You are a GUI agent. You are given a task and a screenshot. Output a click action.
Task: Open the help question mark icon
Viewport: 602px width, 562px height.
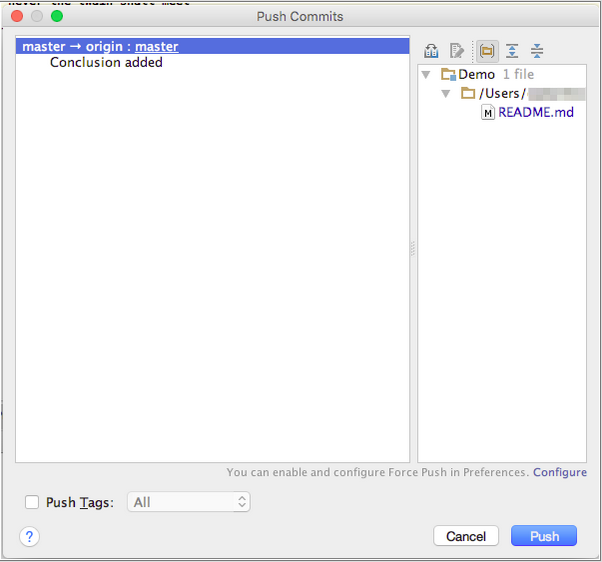pos(29,537)
